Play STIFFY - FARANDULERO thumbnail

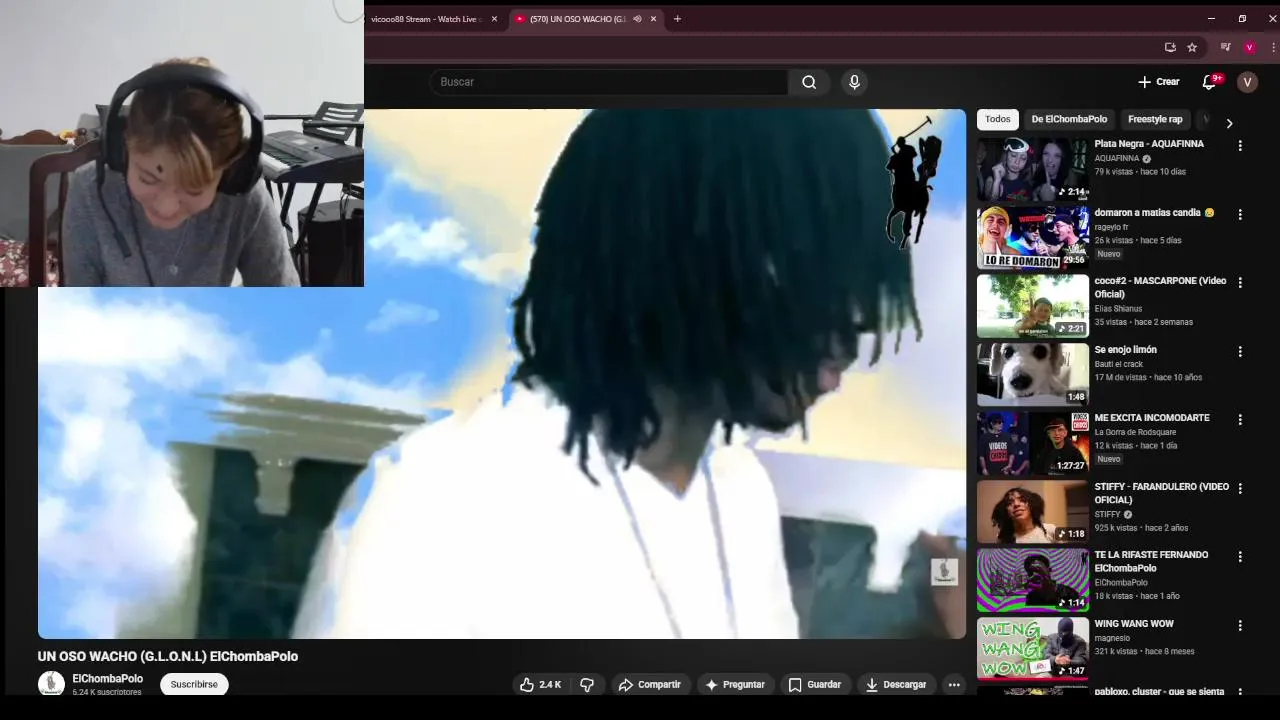(1033, 511)
